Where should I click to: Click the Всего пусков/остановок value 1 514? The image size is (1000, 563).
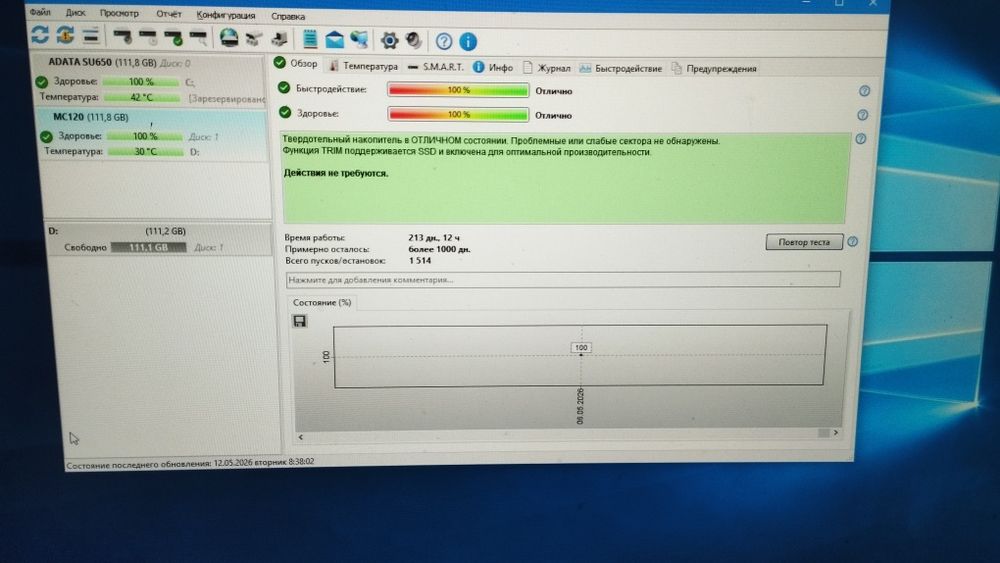(420, 261)
